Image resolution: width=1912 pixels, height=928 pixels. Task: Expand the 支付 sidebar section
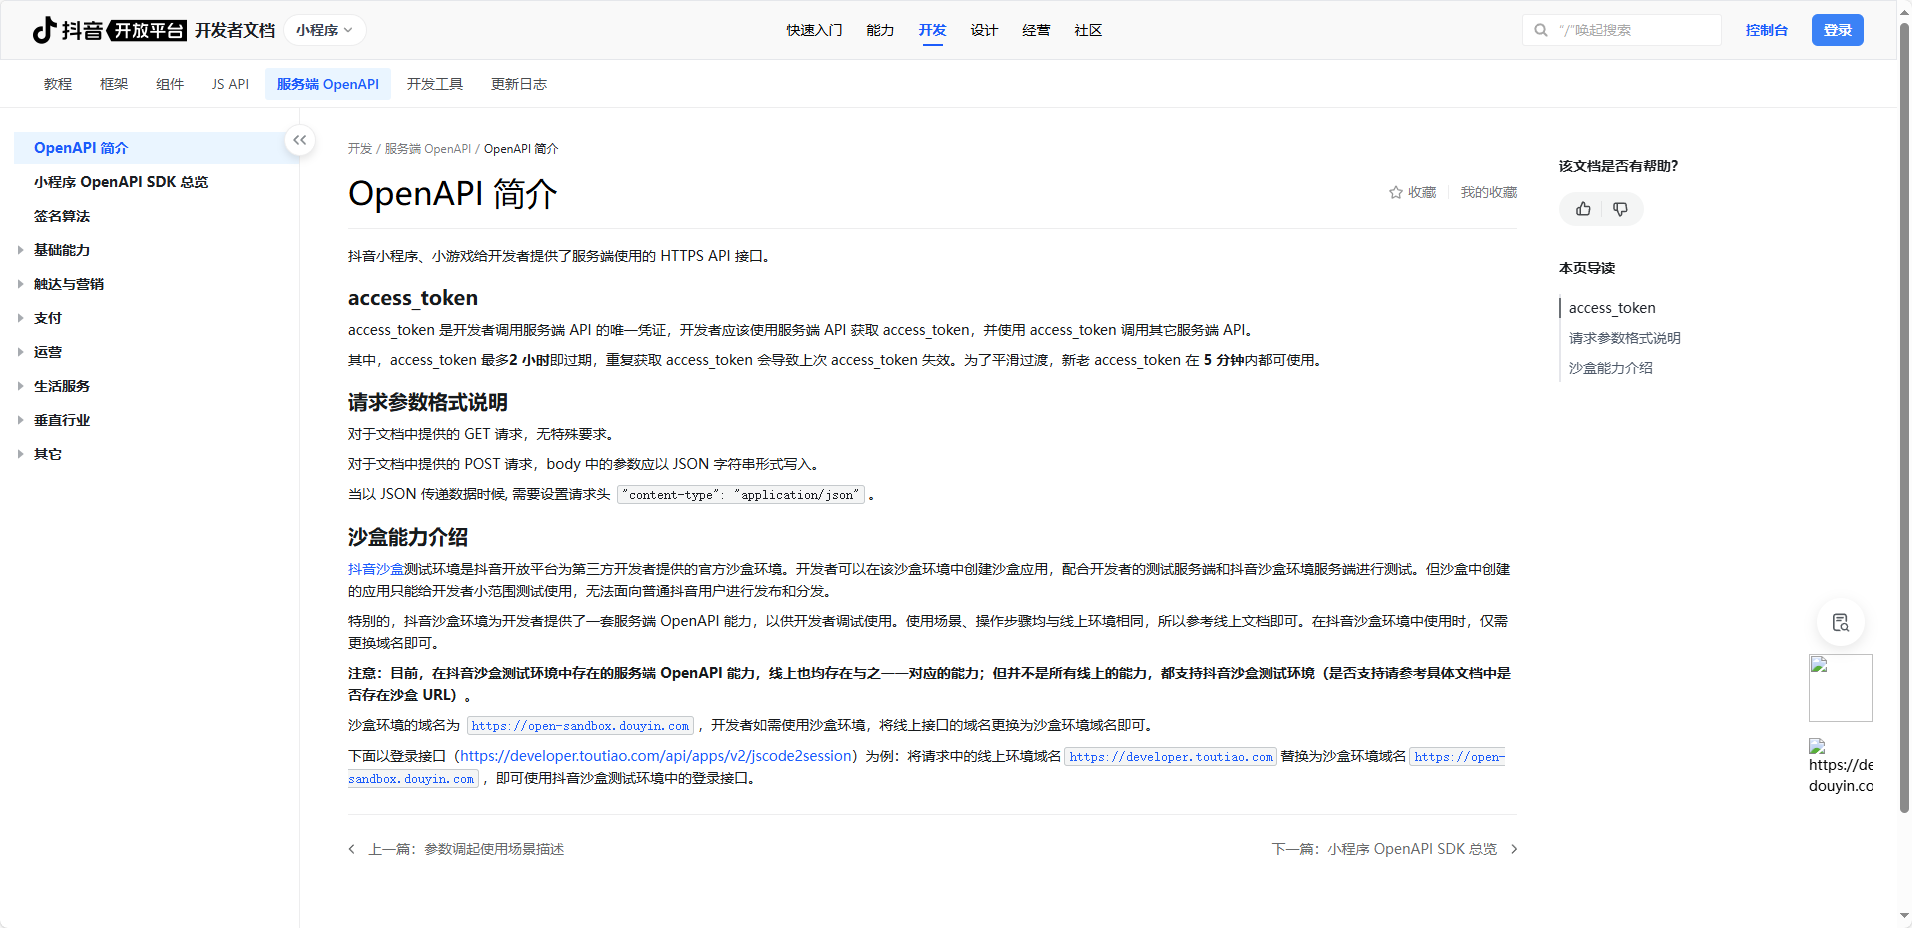coord(21,318)
